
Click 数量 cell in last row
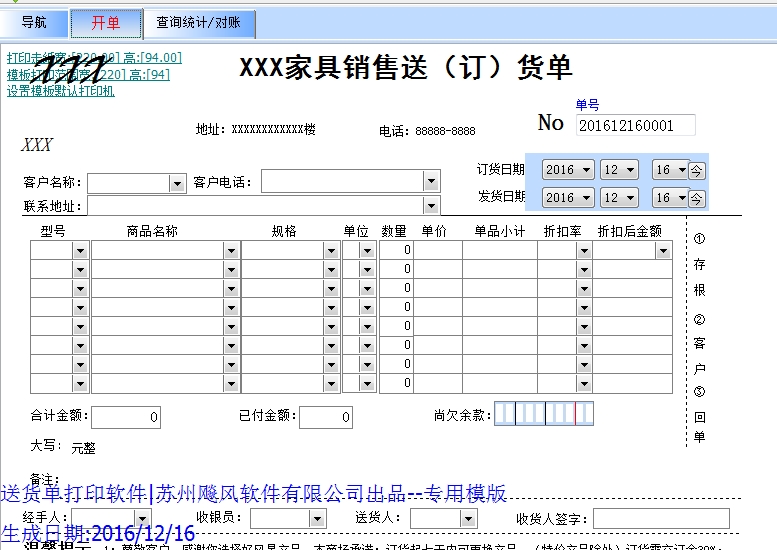396,383
